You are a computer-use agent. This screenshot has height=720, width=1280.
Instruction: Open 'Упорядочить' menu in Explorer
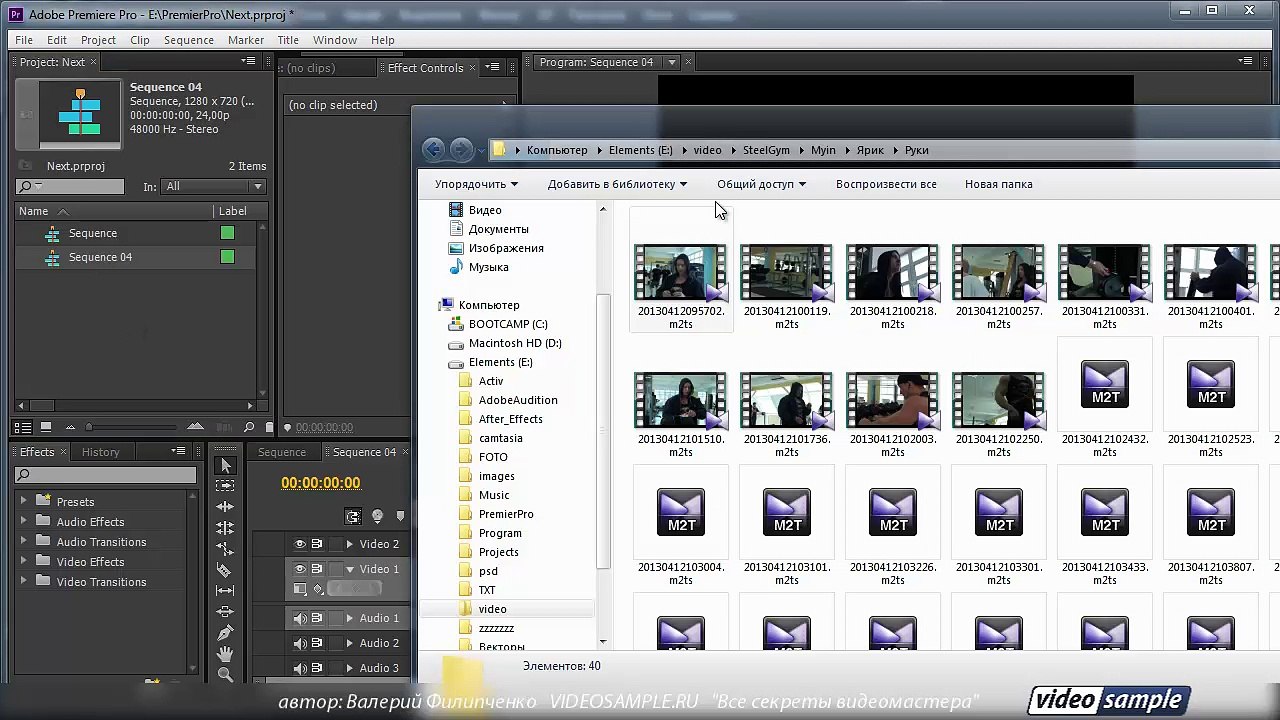coord(476,184)
